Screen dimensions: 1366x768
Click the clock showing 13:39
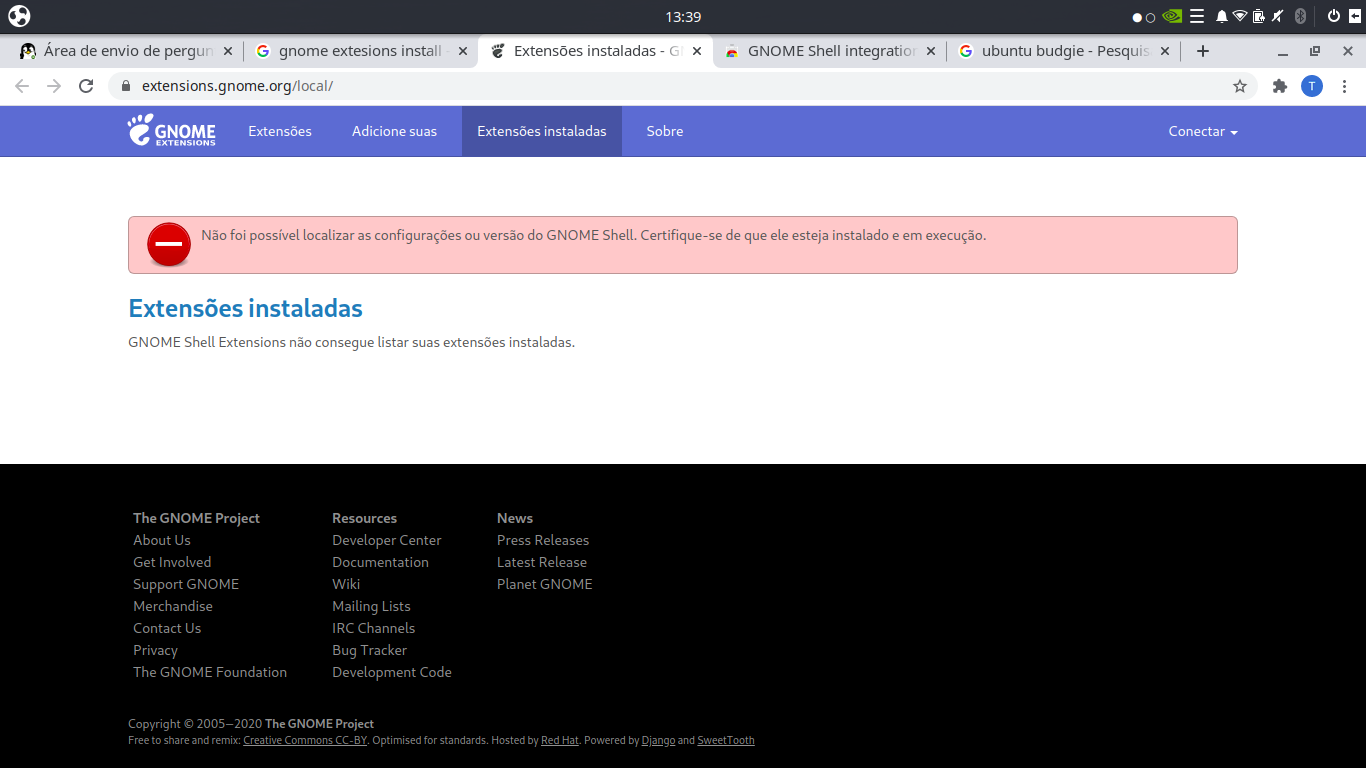pos(683,17)
